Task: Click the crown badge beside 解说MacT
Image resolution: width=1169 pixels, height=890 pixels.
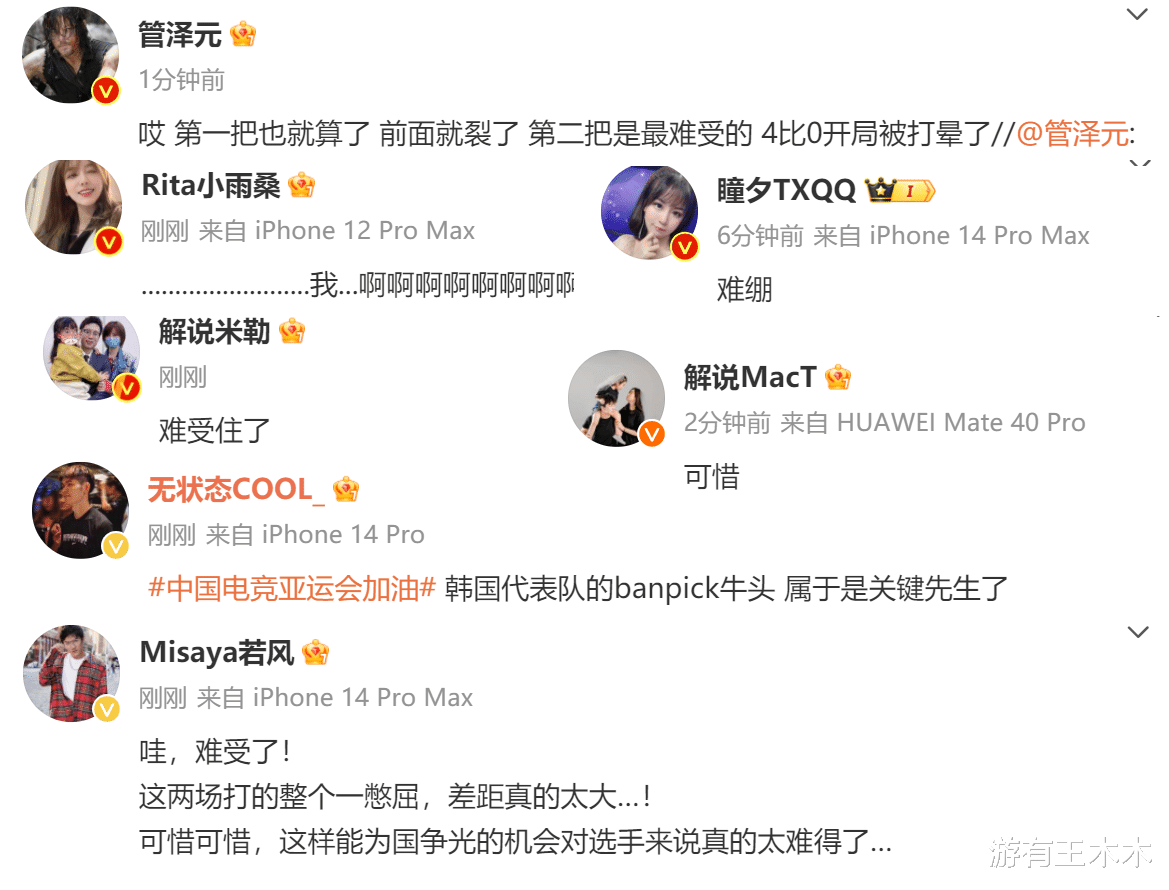Action: tap(838, 377)
